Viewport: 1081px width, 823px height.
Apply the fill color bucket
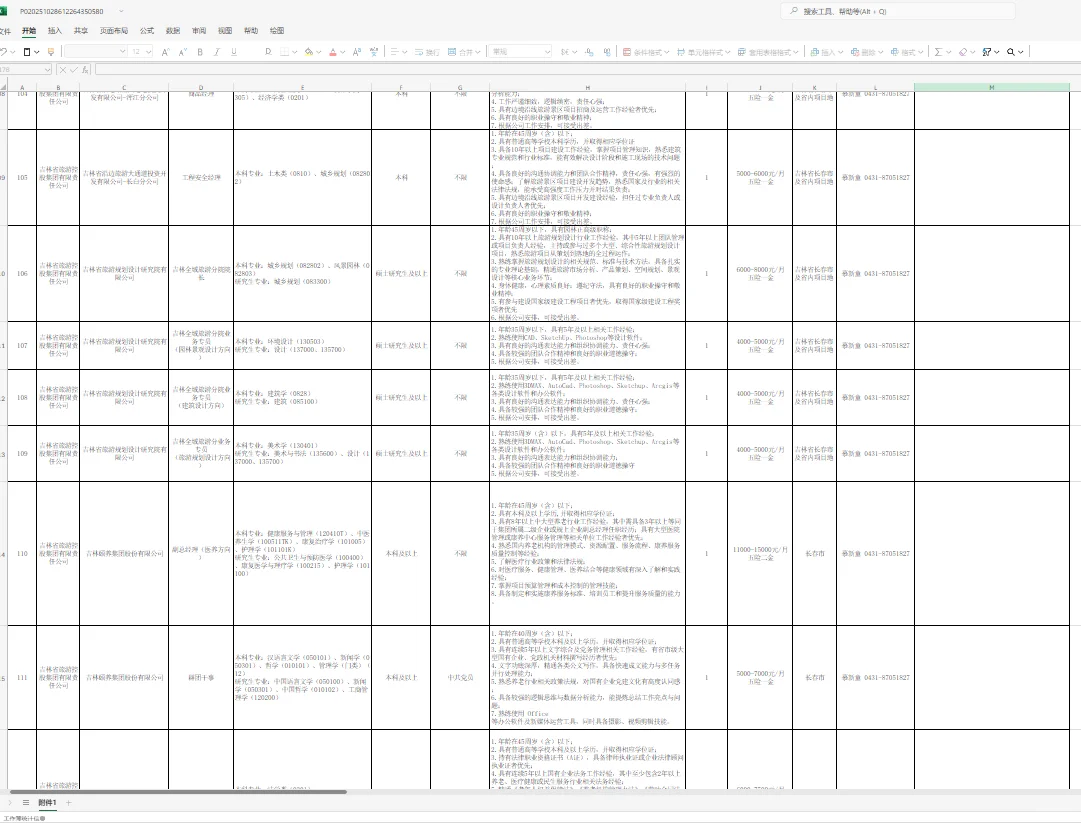[x=309, y=52]
